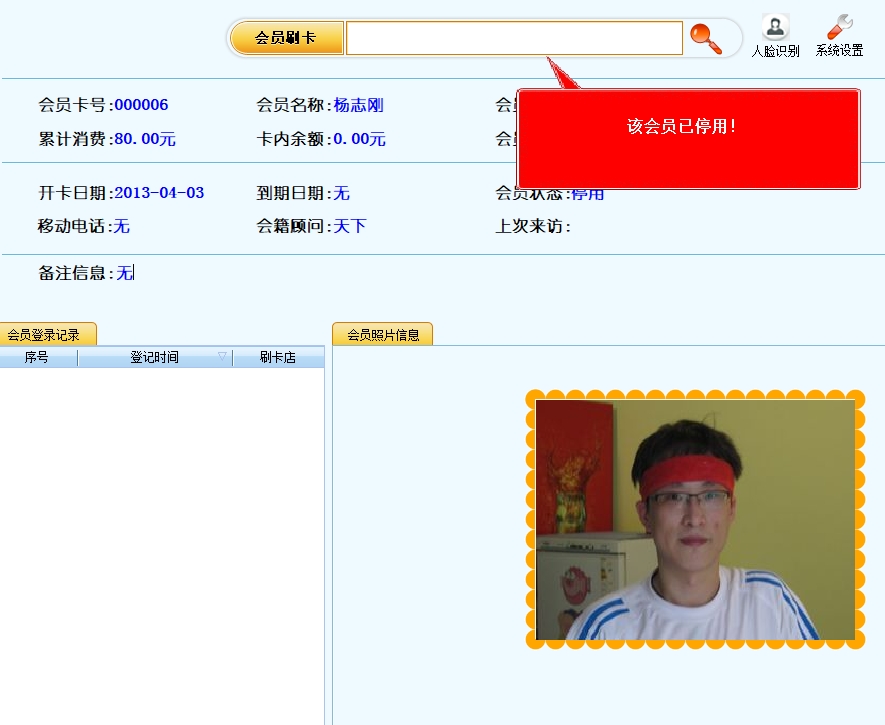Screen dimensions: 885x725
Task: Open 人脸识别 face recognition
Action: click(775, 36)
